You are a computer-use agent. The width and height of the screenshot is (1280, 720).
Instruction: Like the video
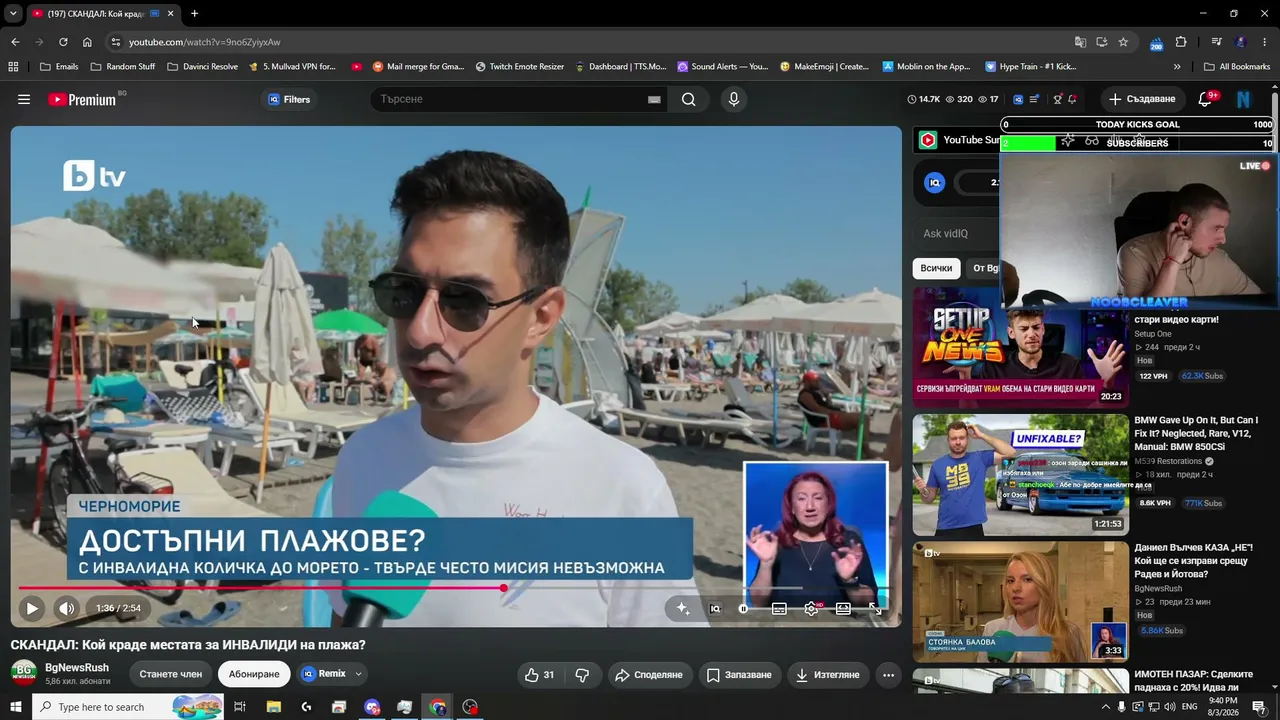(x=539, y=675)
